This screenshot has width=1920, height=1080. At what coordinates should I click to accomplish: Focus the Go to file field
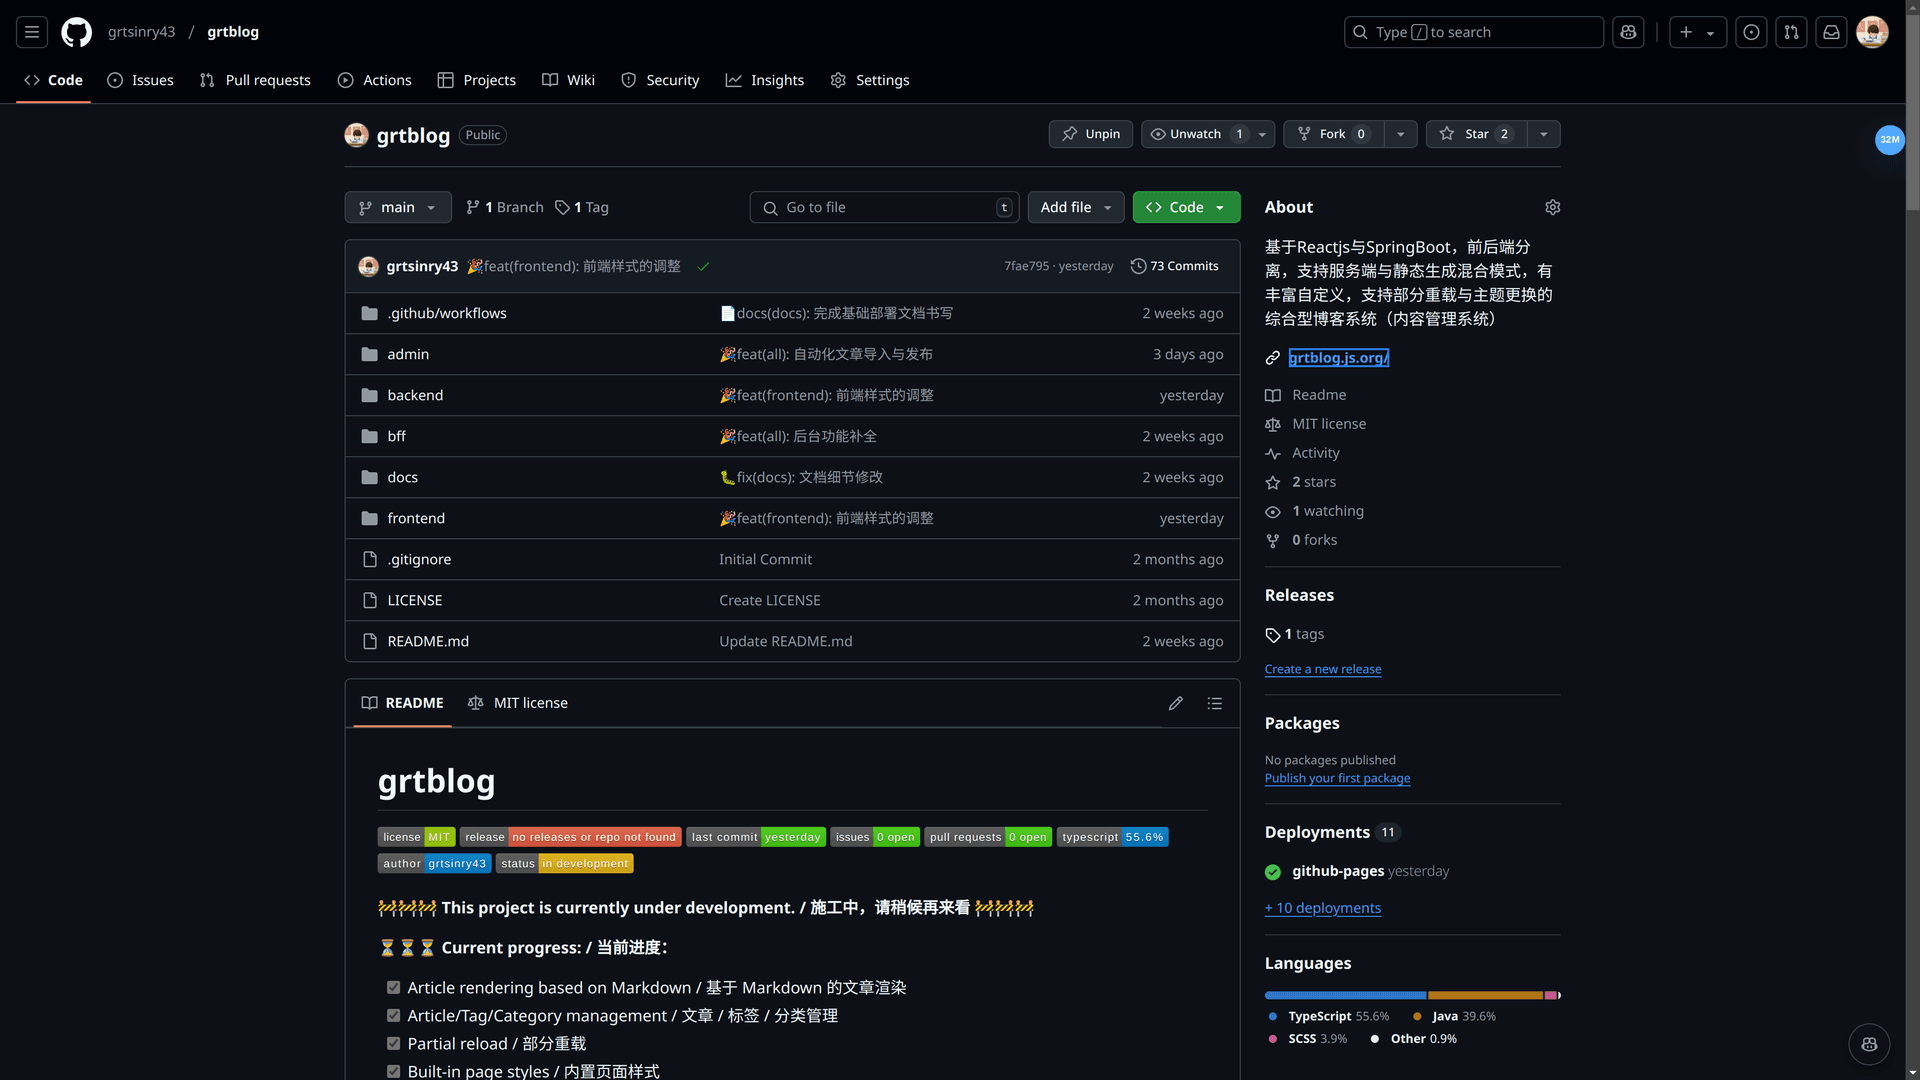[x=884, y=207]
